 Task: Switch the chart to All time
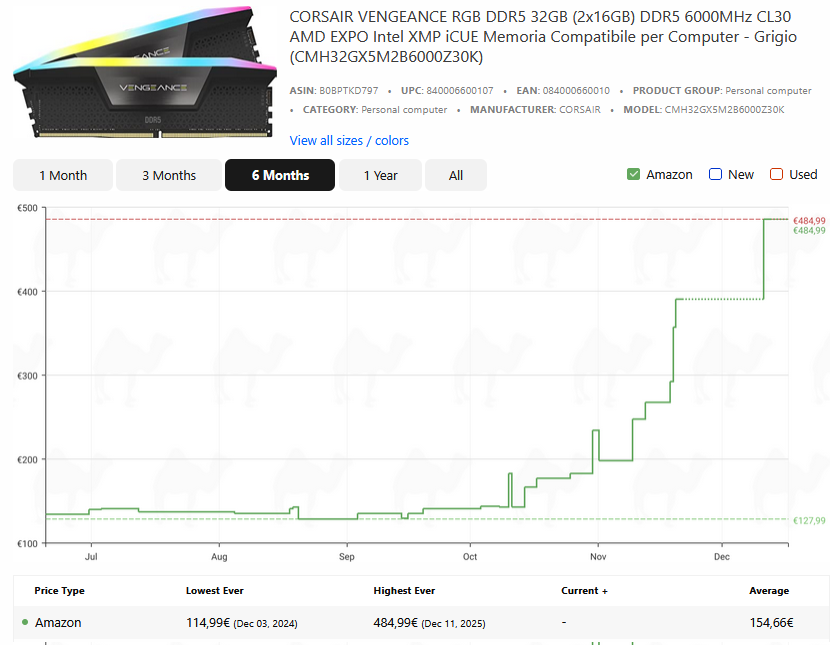456,175
